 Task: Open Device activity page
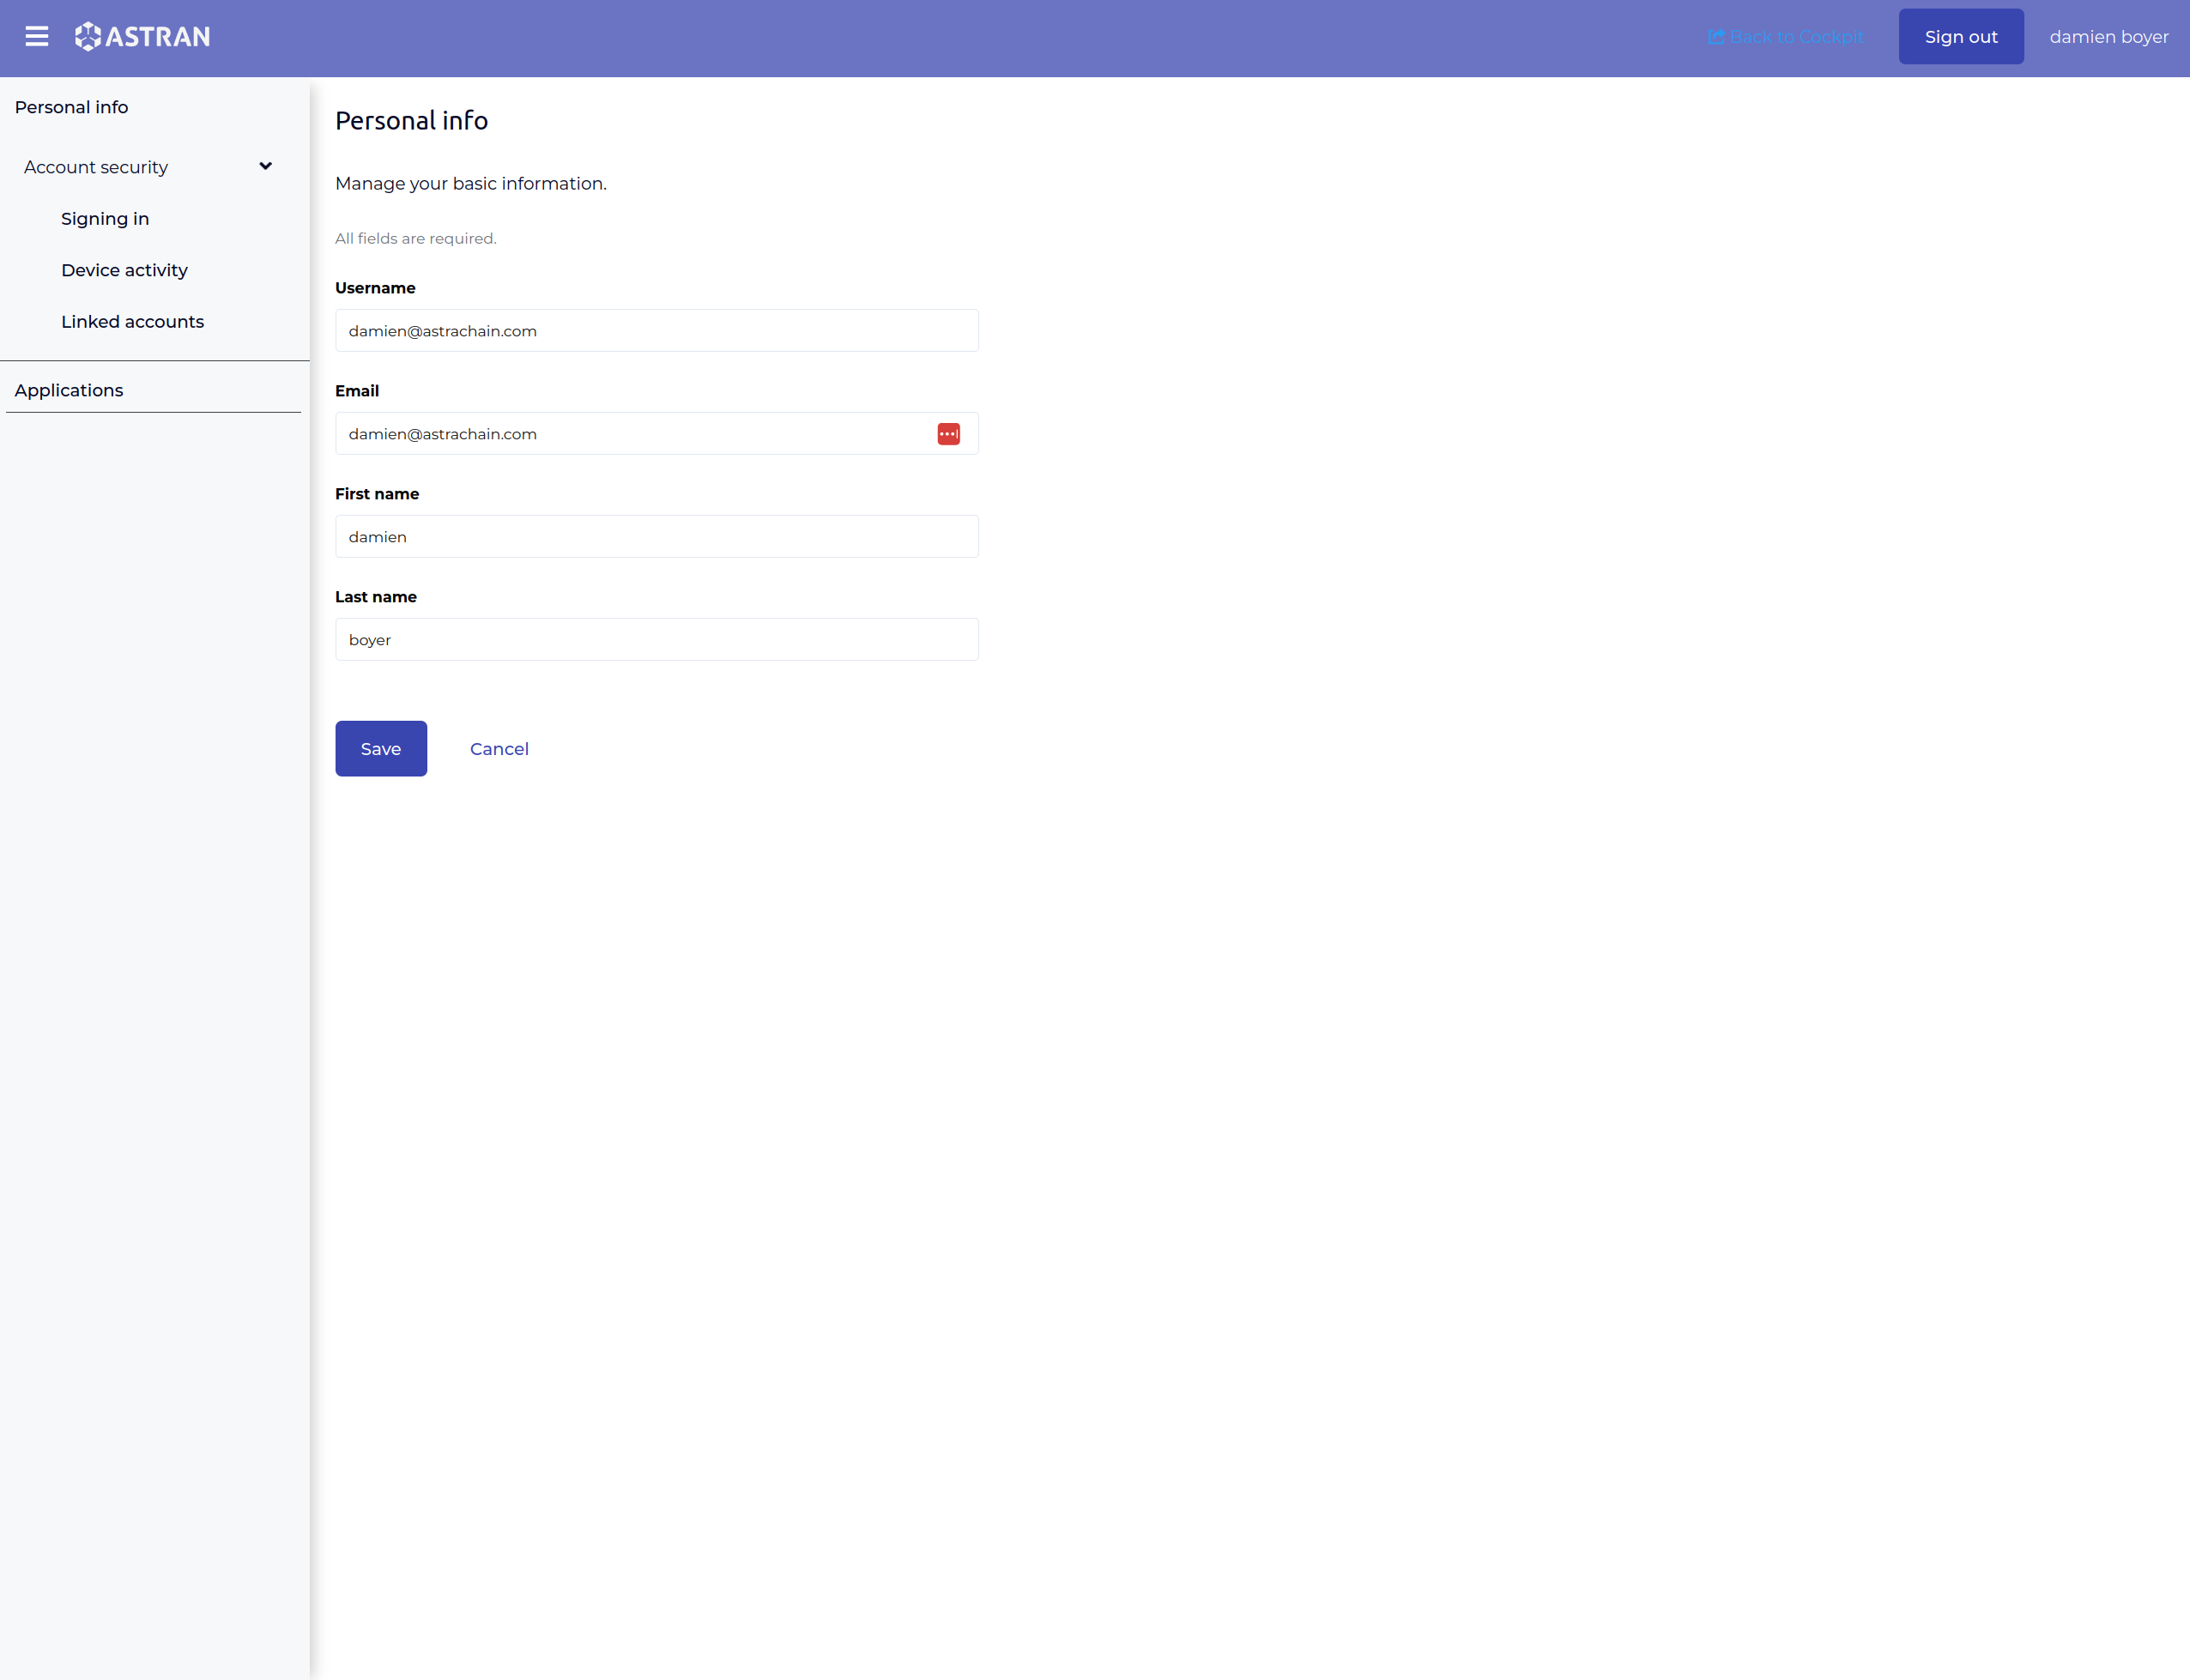pyautogui.click(x=124, y=270)
